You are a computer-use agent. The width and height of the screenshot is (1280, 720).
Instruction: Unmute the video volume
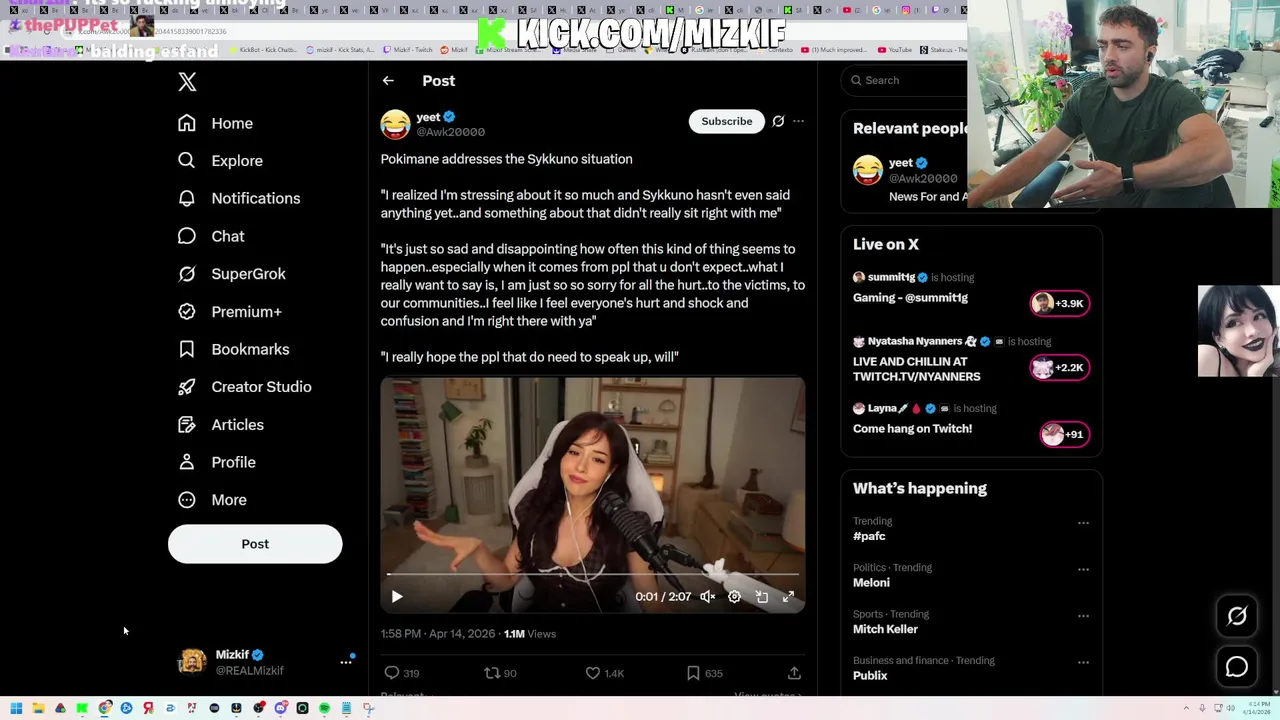click(708, 597)
